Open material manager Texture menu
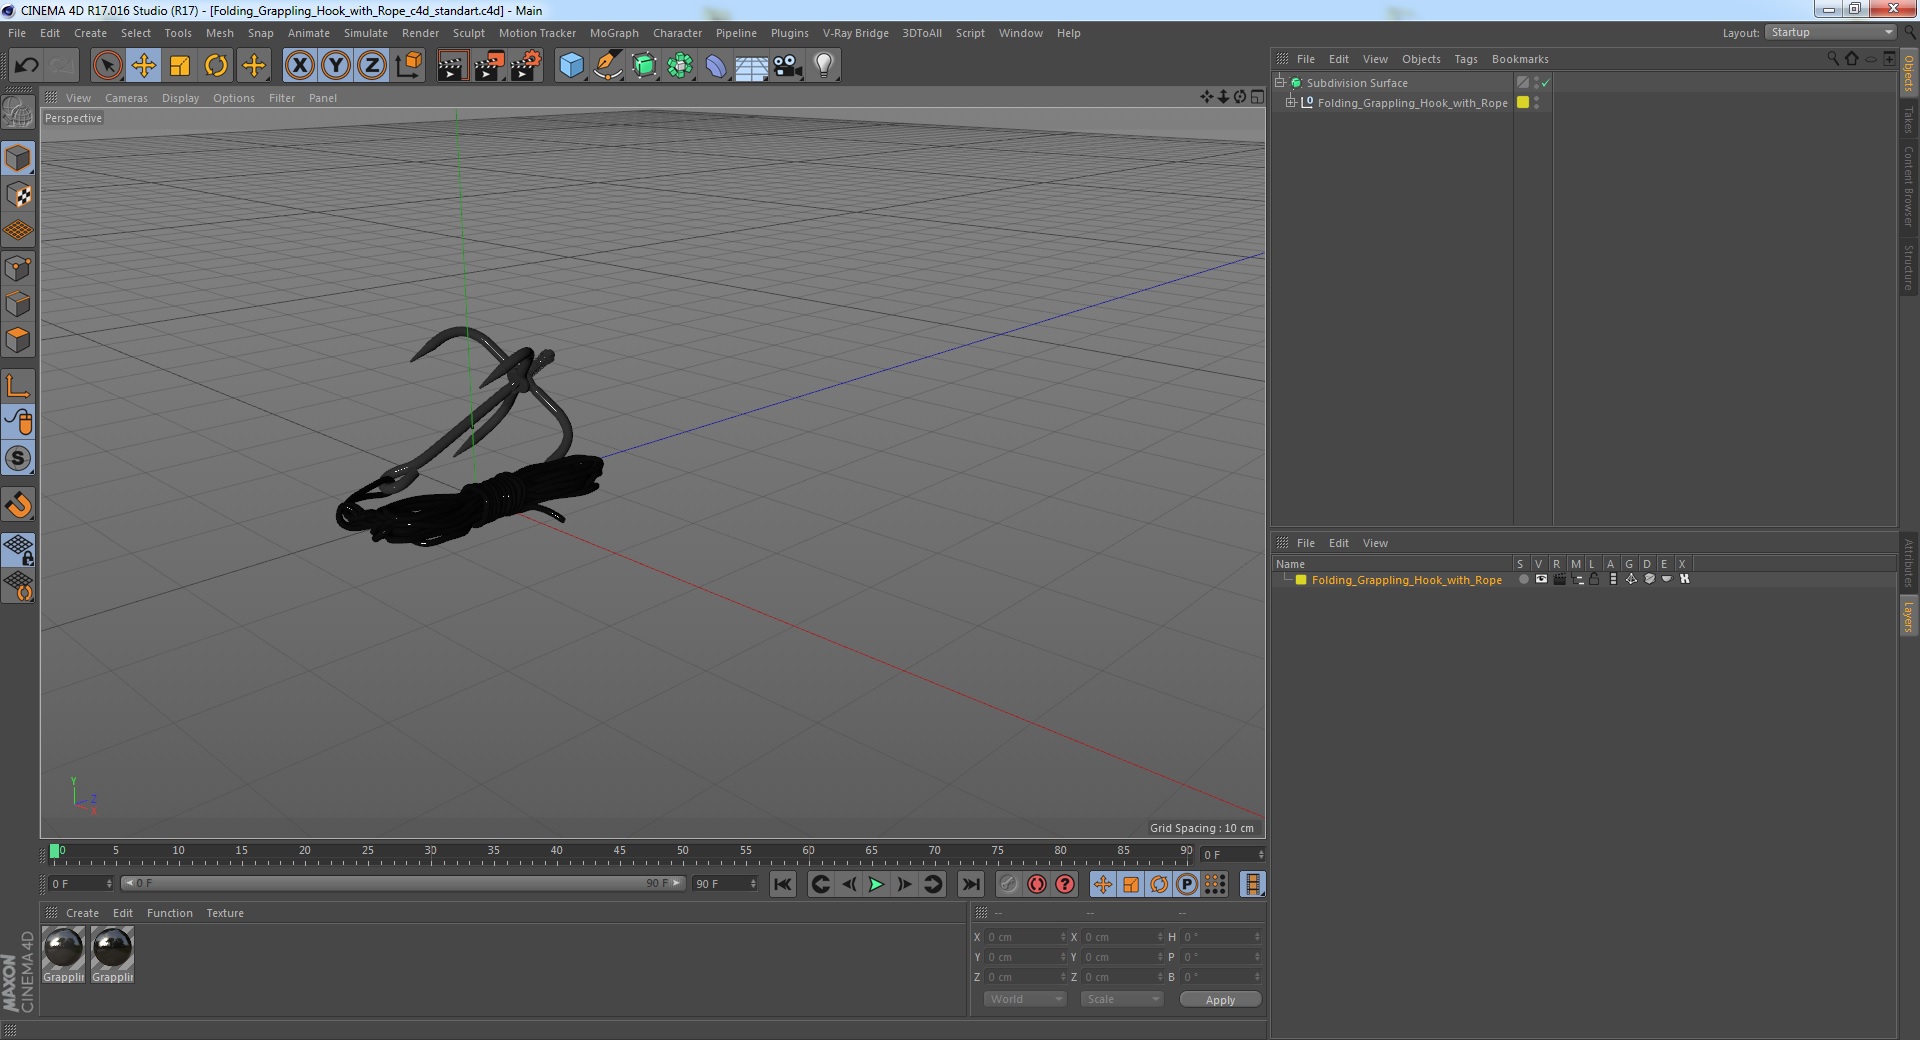Screen dimensions: 1920x1040 225,913
